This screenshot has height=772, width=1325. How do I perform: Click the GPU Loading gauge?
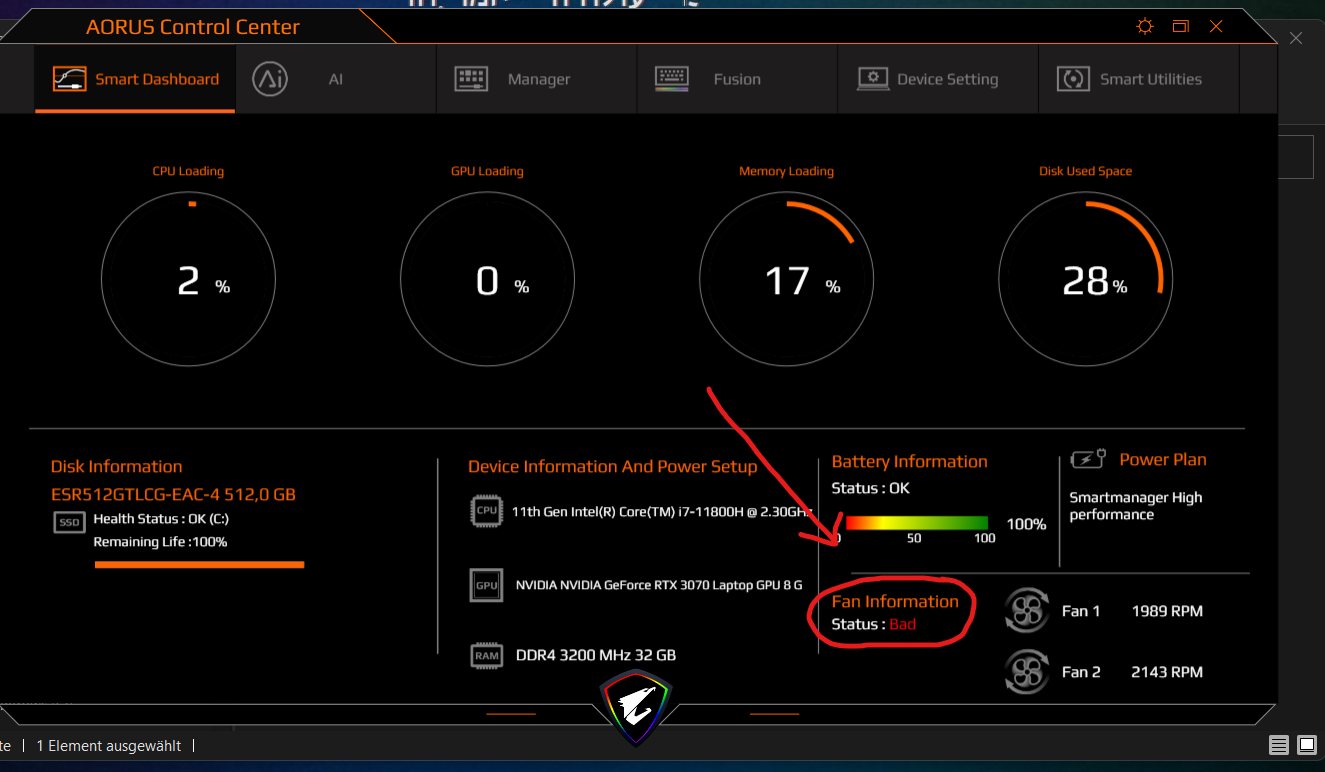coord(487,281)
